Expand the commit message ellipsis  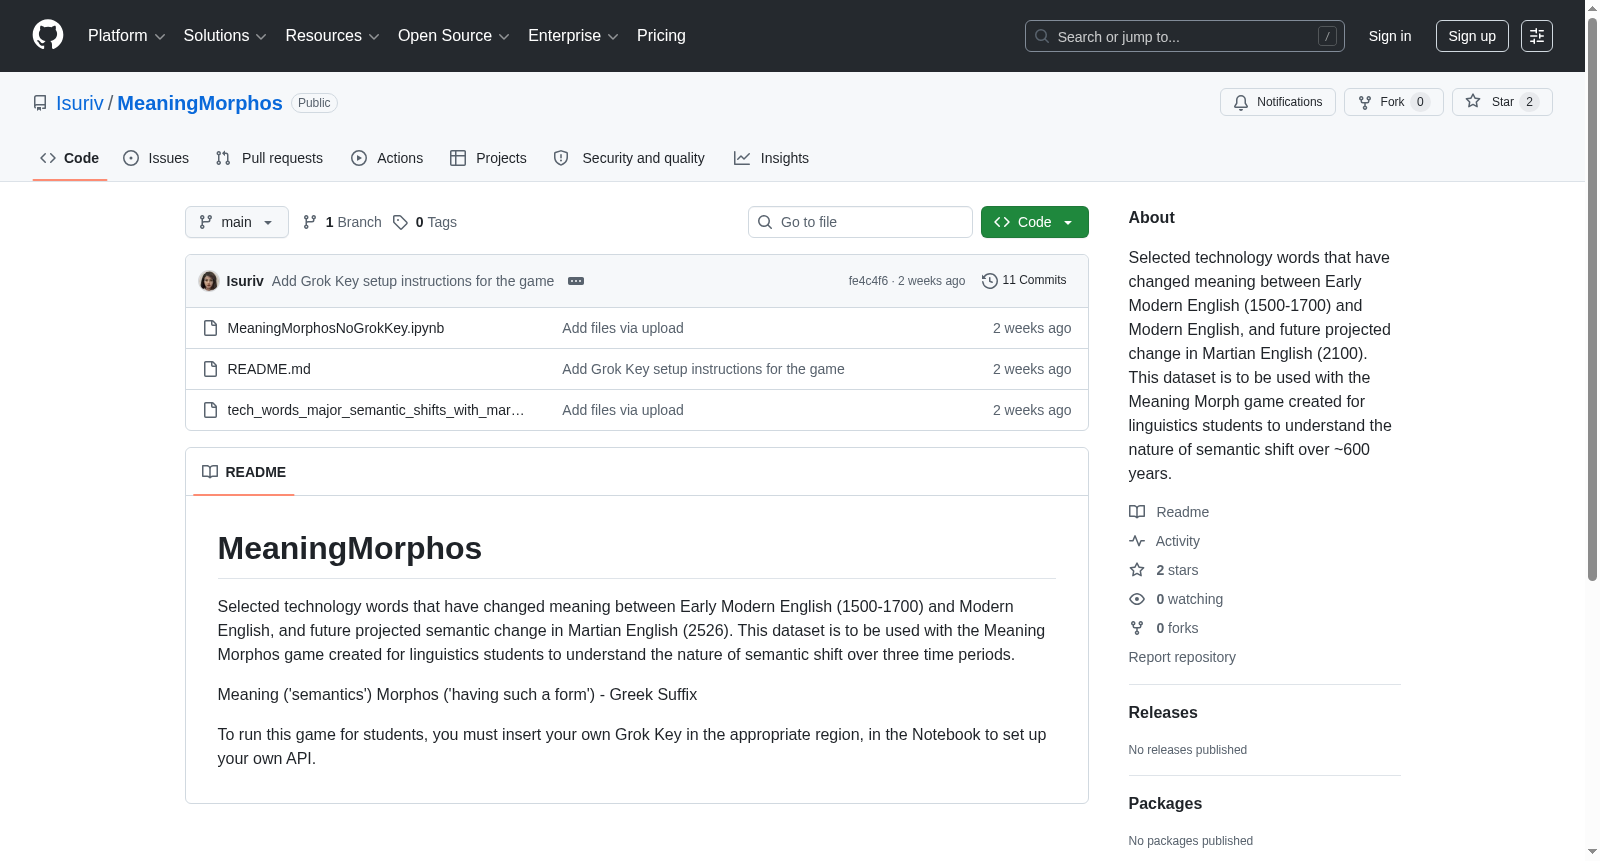pos(576,281)
